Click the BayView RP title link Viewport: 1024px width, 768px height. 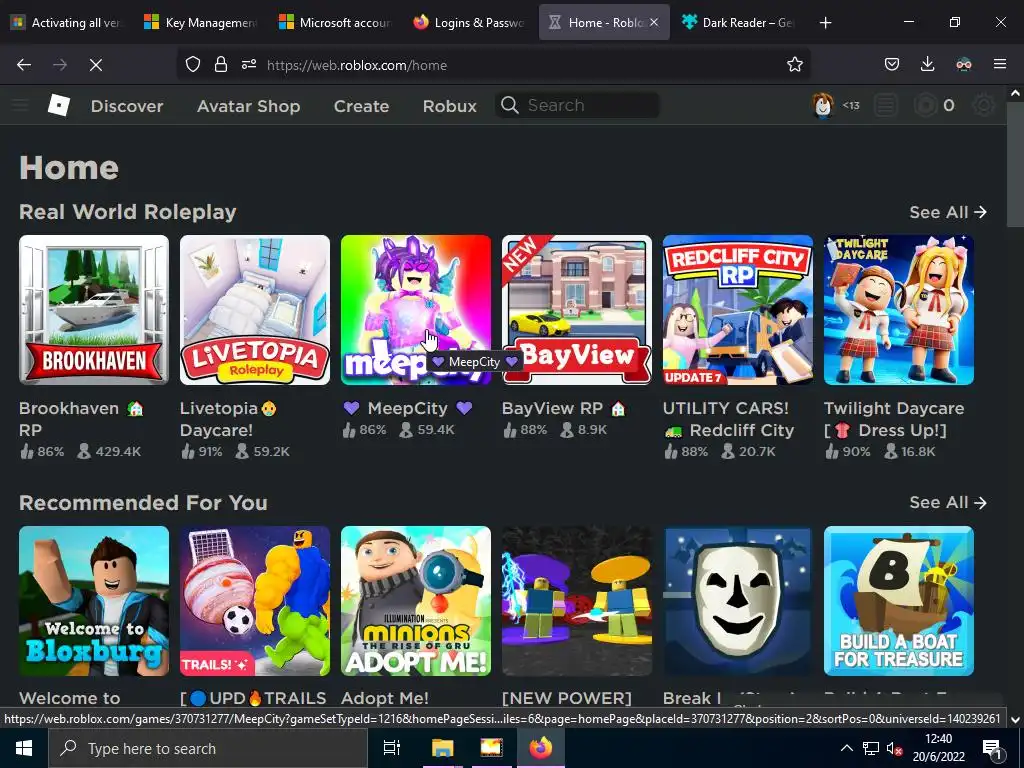[564, 408]
